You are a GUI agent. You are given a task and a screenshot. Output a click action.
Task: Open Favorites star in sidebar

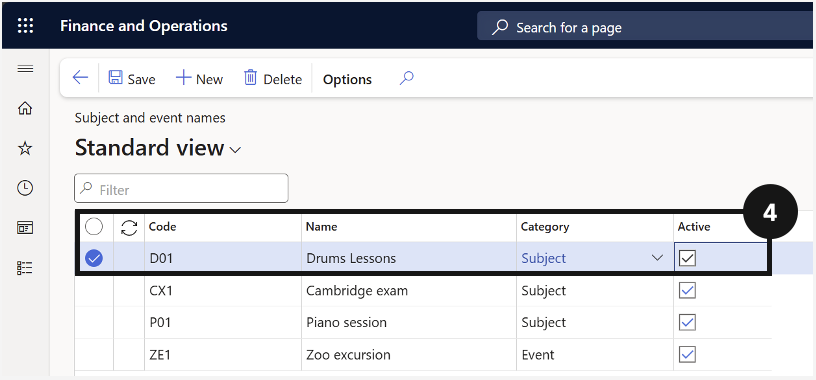25,148
